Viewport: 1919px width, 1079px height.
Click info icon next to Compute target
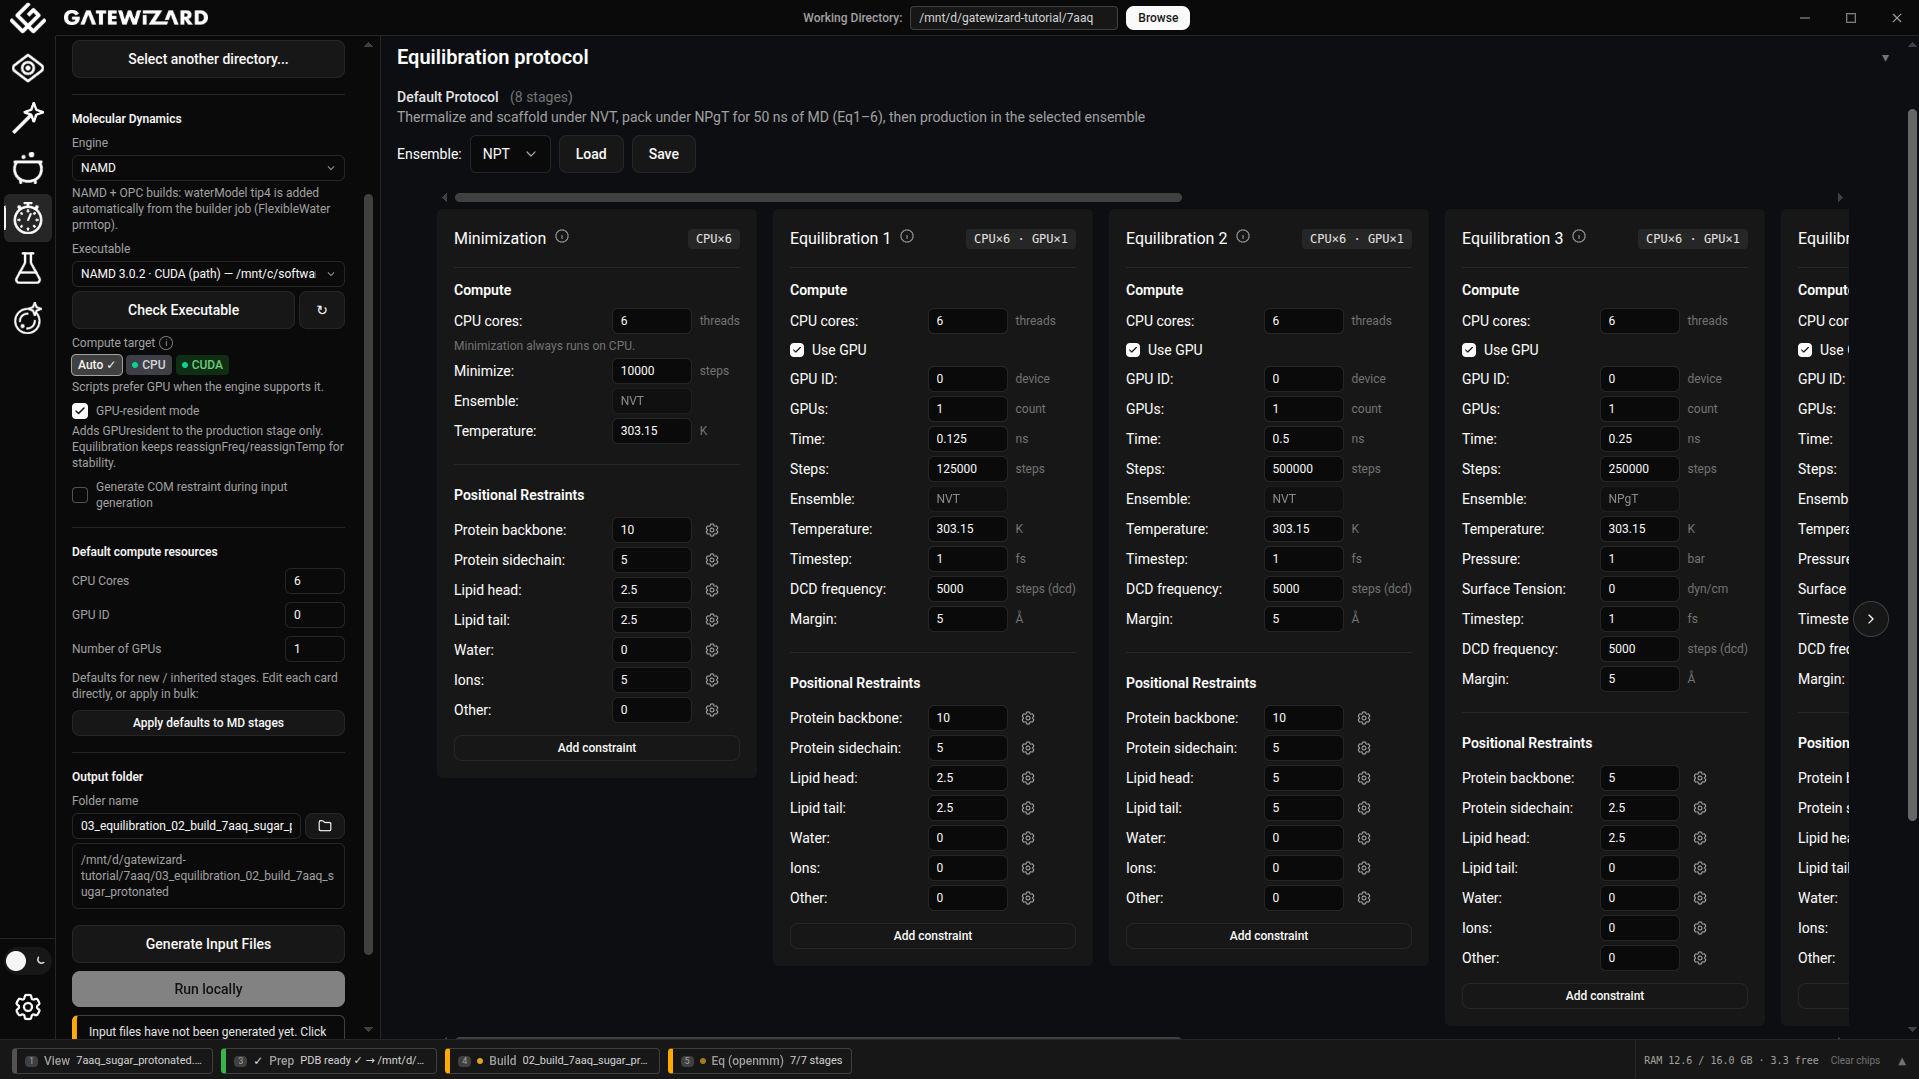[x=166, y=343]
